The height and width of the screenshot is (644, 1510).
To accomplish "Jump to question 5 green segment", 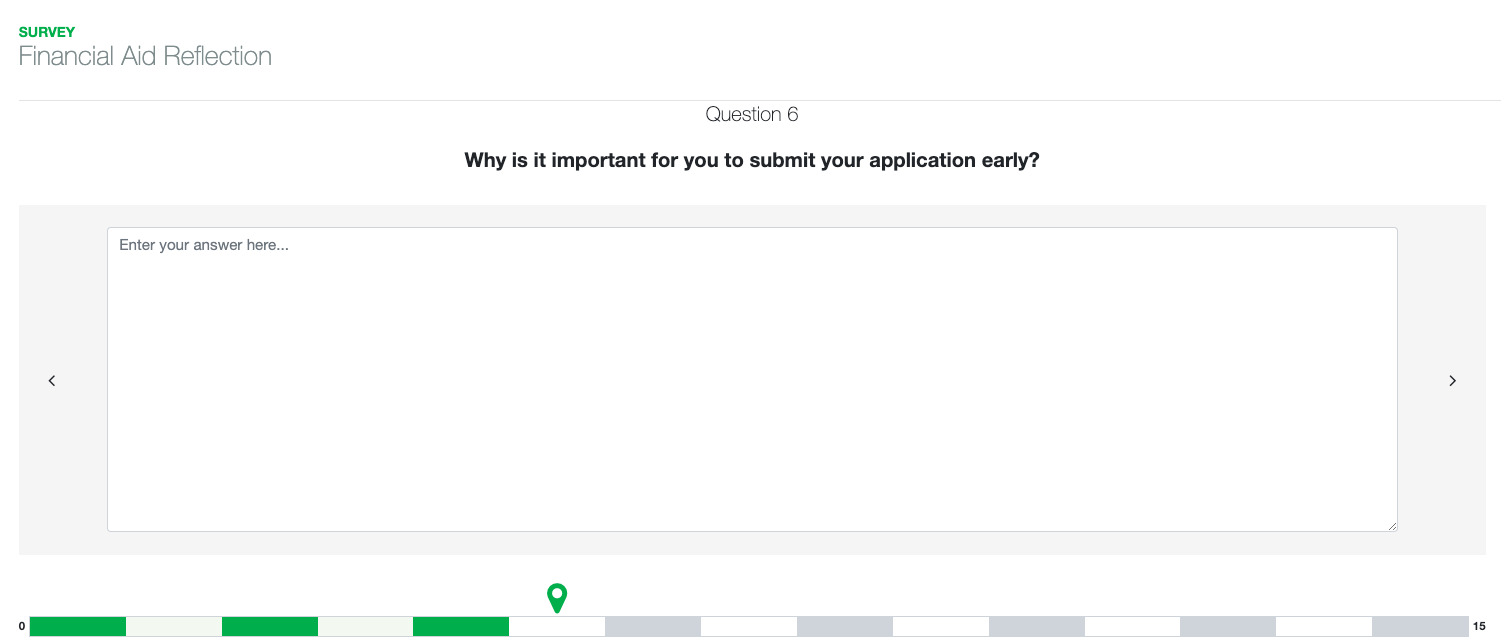I will tap(461, 627).
